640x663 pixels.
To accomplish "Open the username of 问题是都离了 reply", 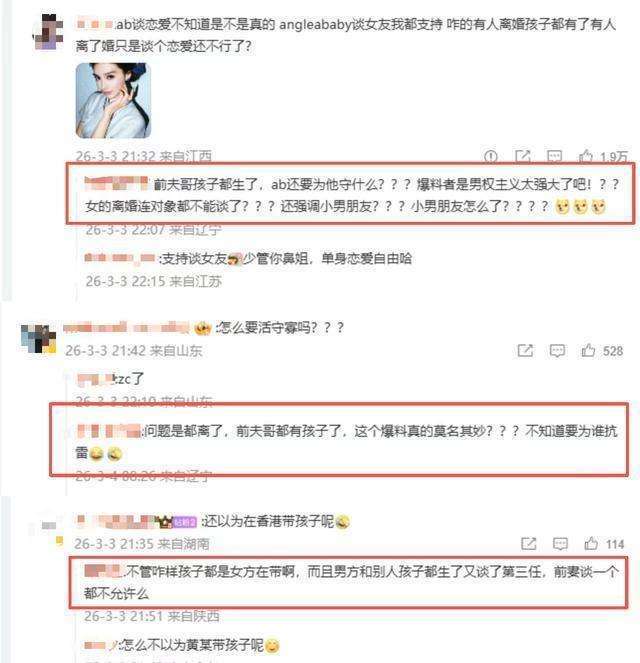I will [109, 431].
